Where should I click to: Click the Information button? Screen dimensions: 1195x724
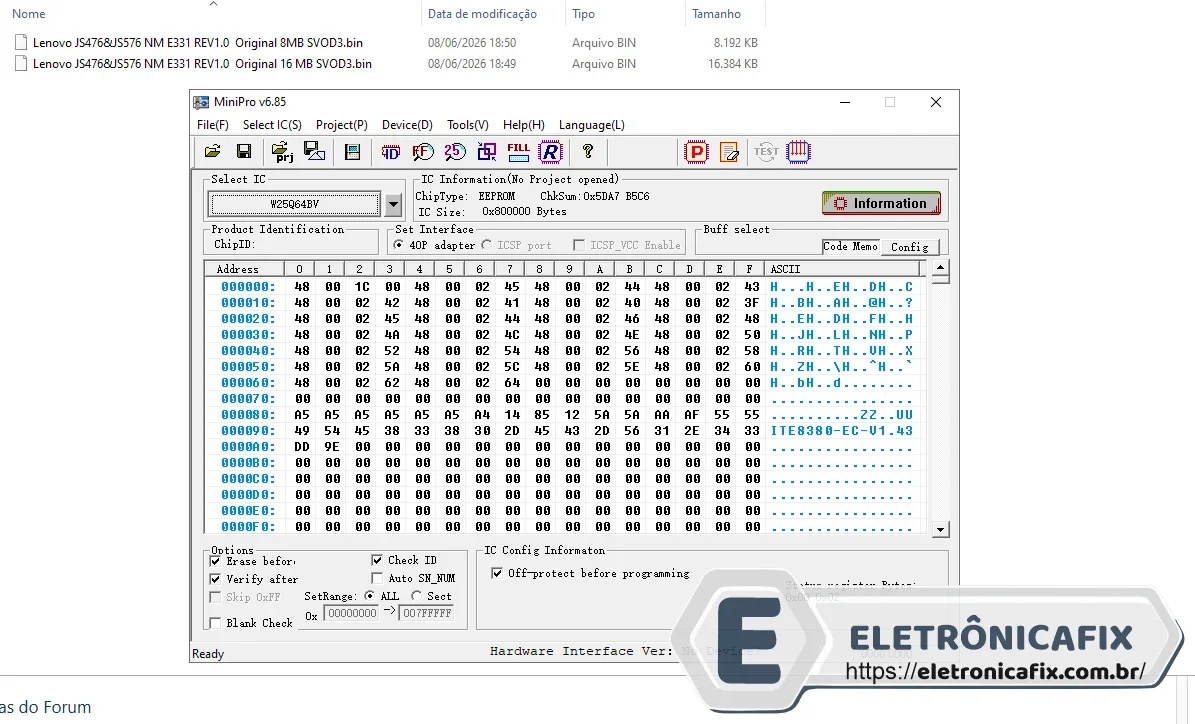coord(881,203)
